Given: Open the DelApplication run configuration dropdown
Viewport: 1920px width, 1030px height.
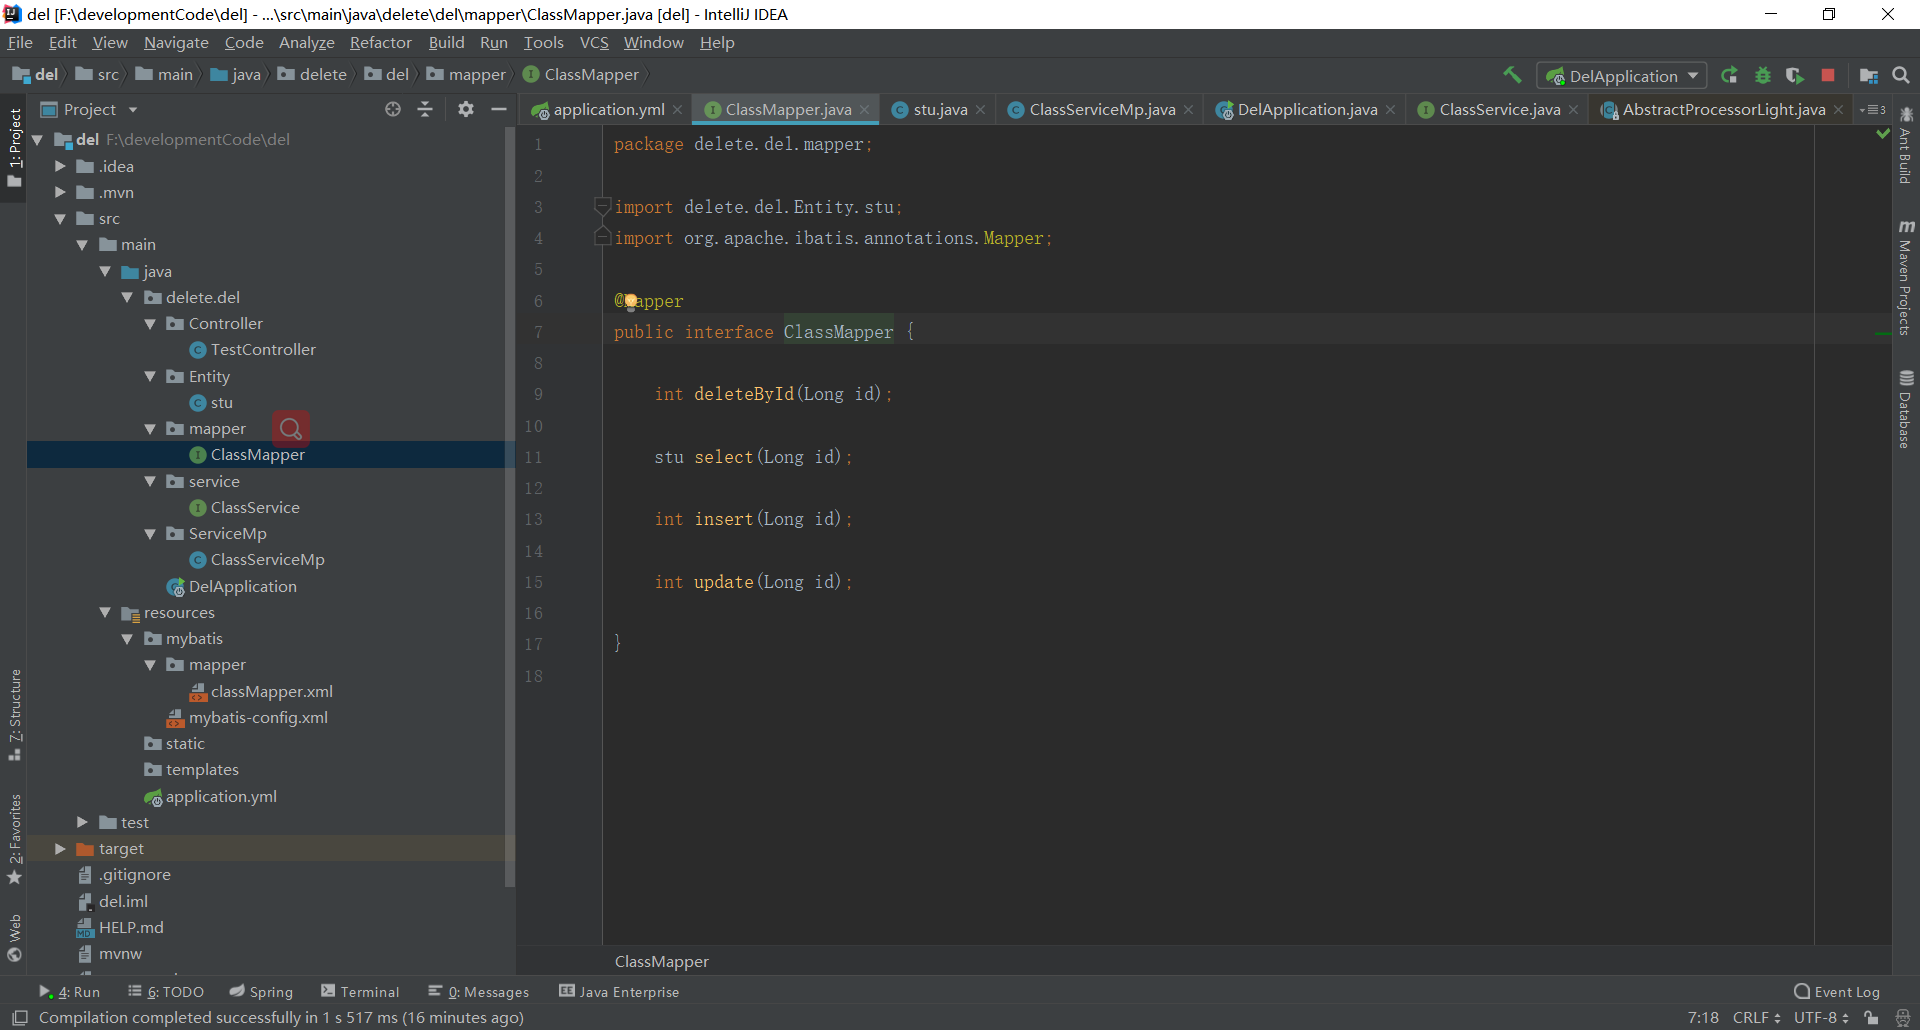Looking at the screenshot, I should coord(1621,76).
